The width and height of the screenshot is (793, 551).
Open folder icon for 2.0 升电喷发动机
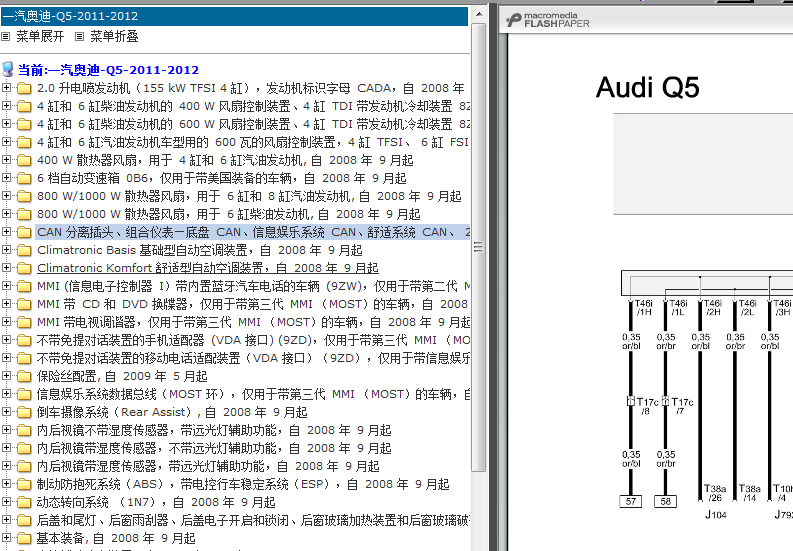tap(24, 89)
